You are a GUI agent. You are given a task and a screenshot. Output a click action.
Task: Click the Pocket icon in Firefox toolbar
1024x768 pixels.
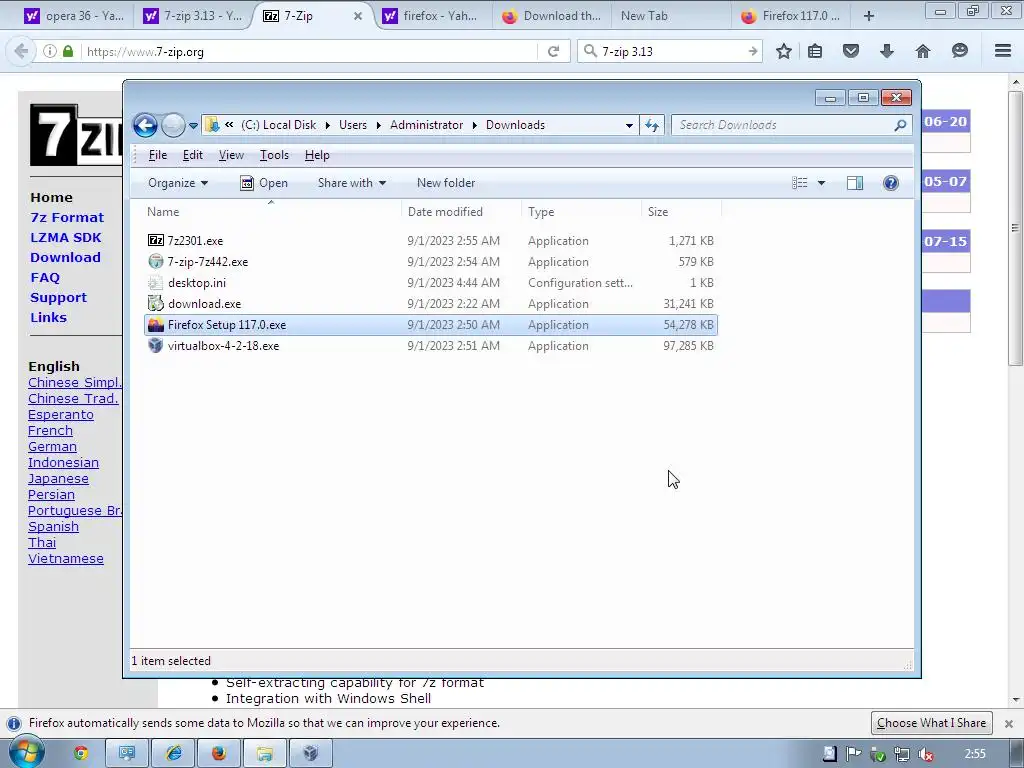(850, 51)
